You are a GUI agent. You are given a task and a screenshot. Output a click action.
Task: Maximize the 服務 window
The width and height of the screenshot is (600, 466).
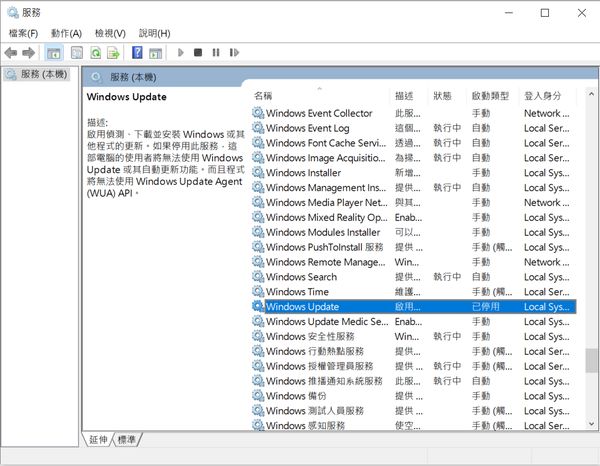pos(545,13)
